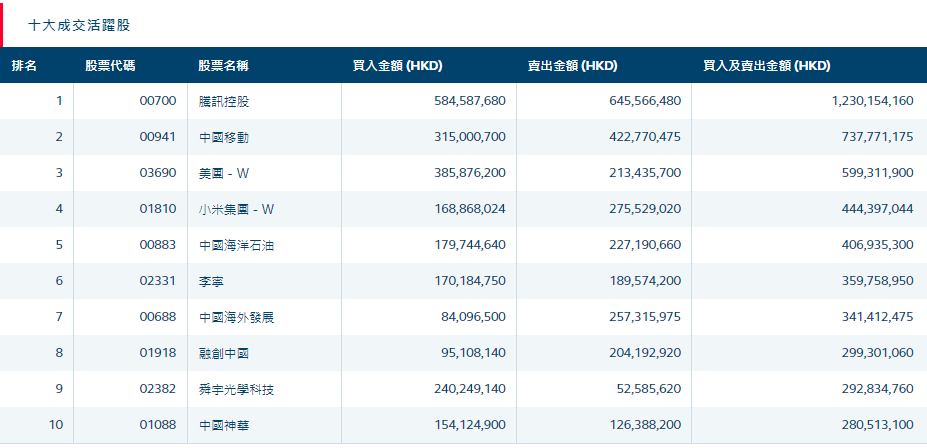Click the 騰訊控股 stock name
The image size is (927, 448).
tap(224, 101)
